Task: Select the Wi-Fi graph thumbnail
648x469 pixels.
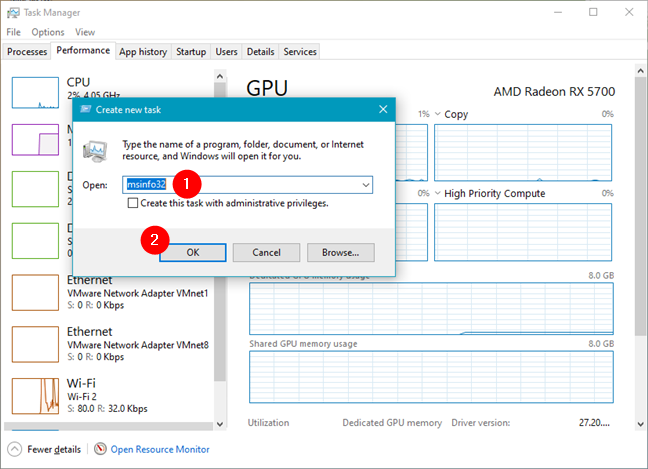Action: click(36, 397)
